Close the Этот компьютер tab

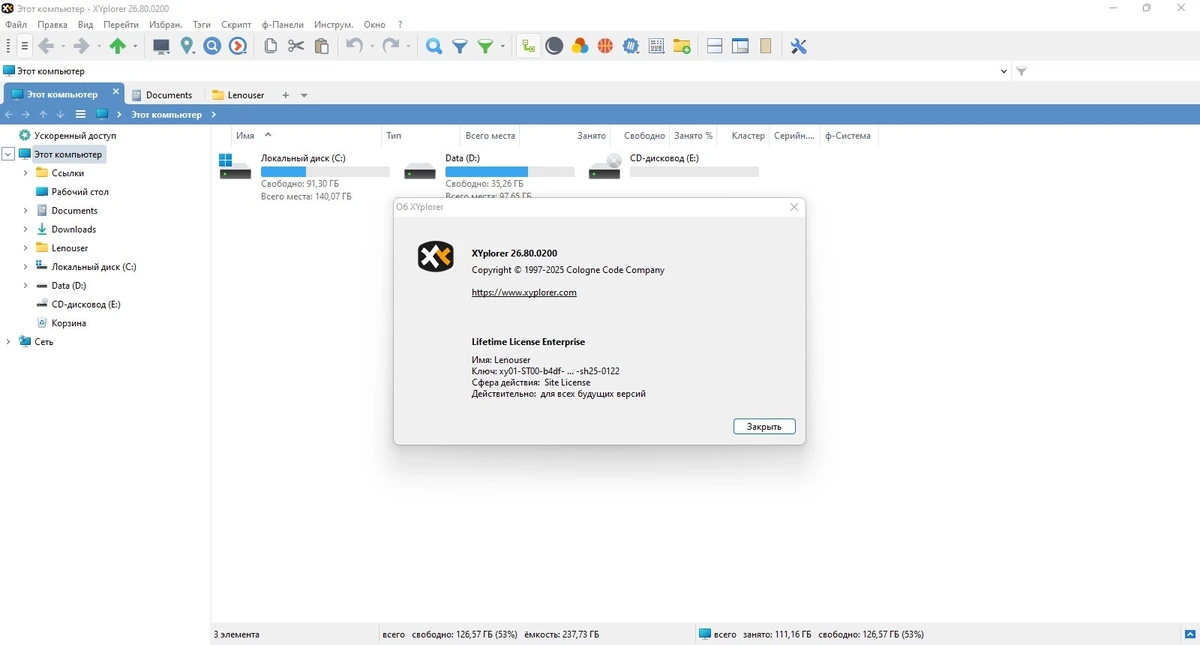pos(116,93)
